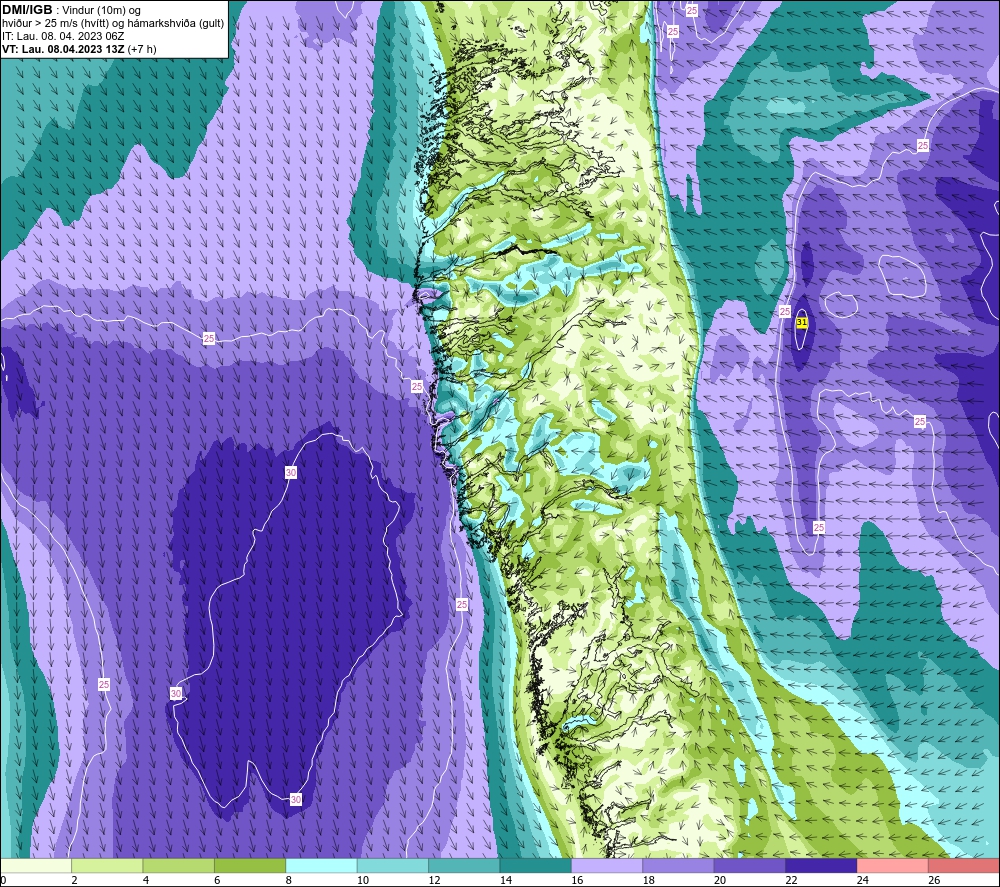Screen dimensions: 1000x887
Task: Click the 12–14 m/s teal legend swatch
Action: tap(464, 865)
